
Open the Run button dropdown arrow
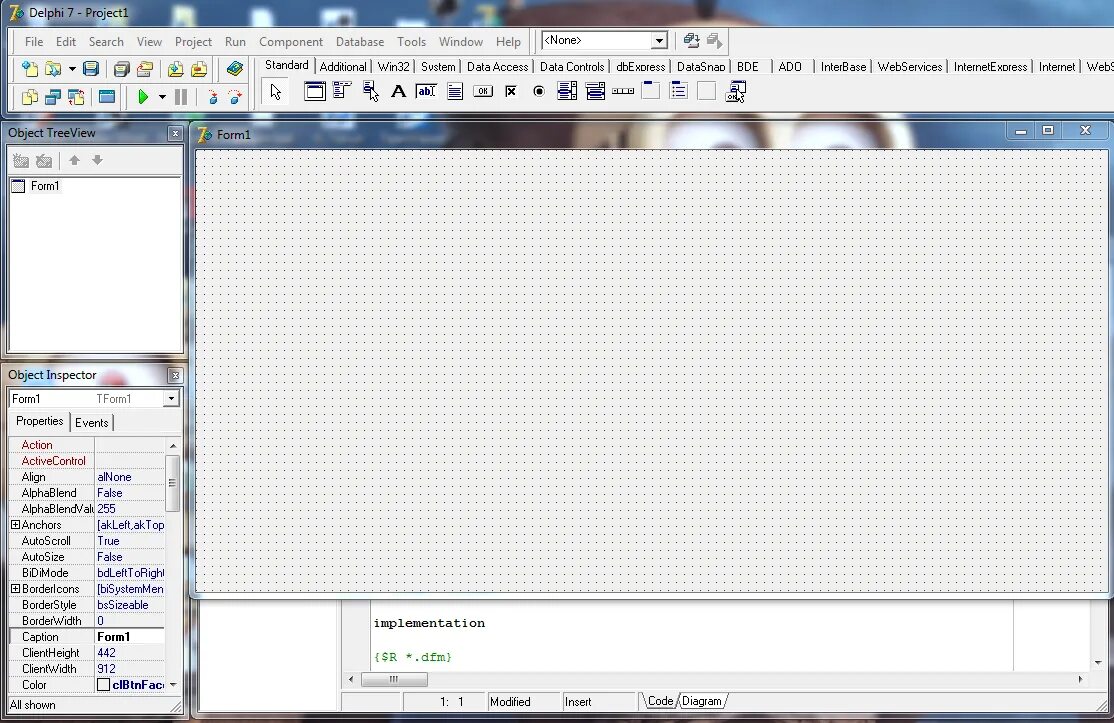162,97
